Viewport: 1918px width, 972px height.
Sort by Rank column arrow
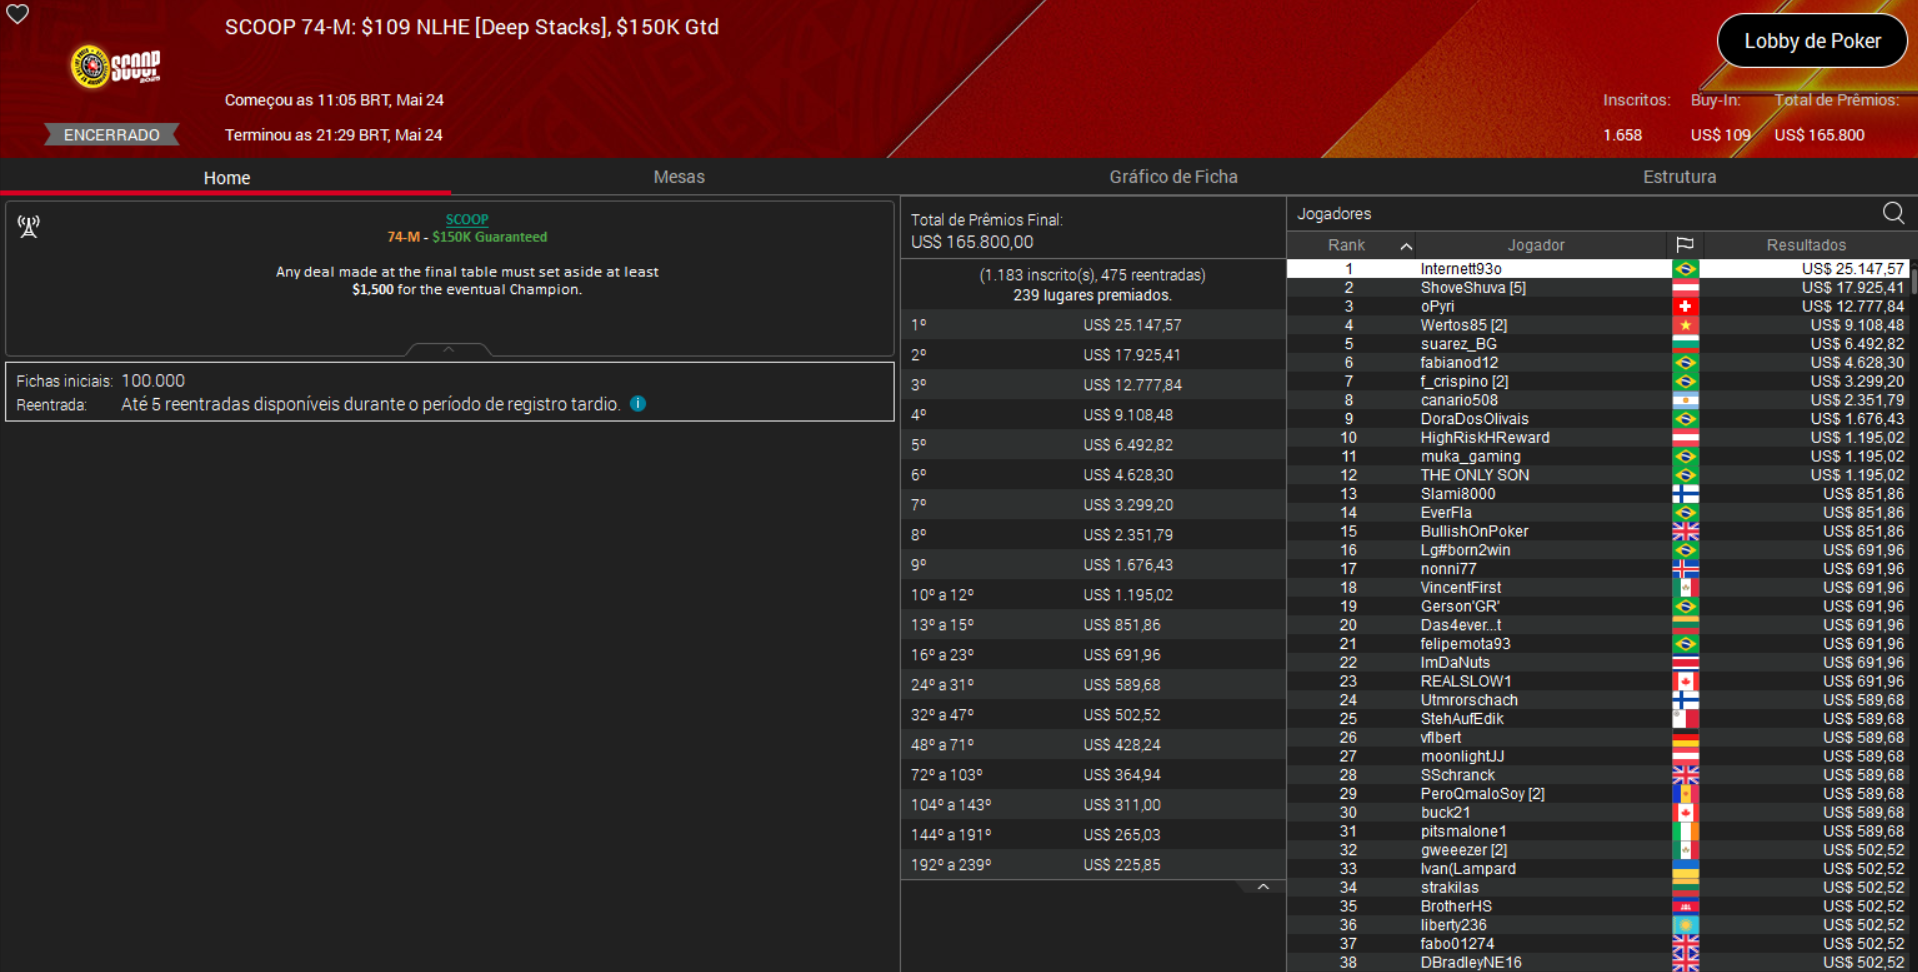tap(1406, 246)
